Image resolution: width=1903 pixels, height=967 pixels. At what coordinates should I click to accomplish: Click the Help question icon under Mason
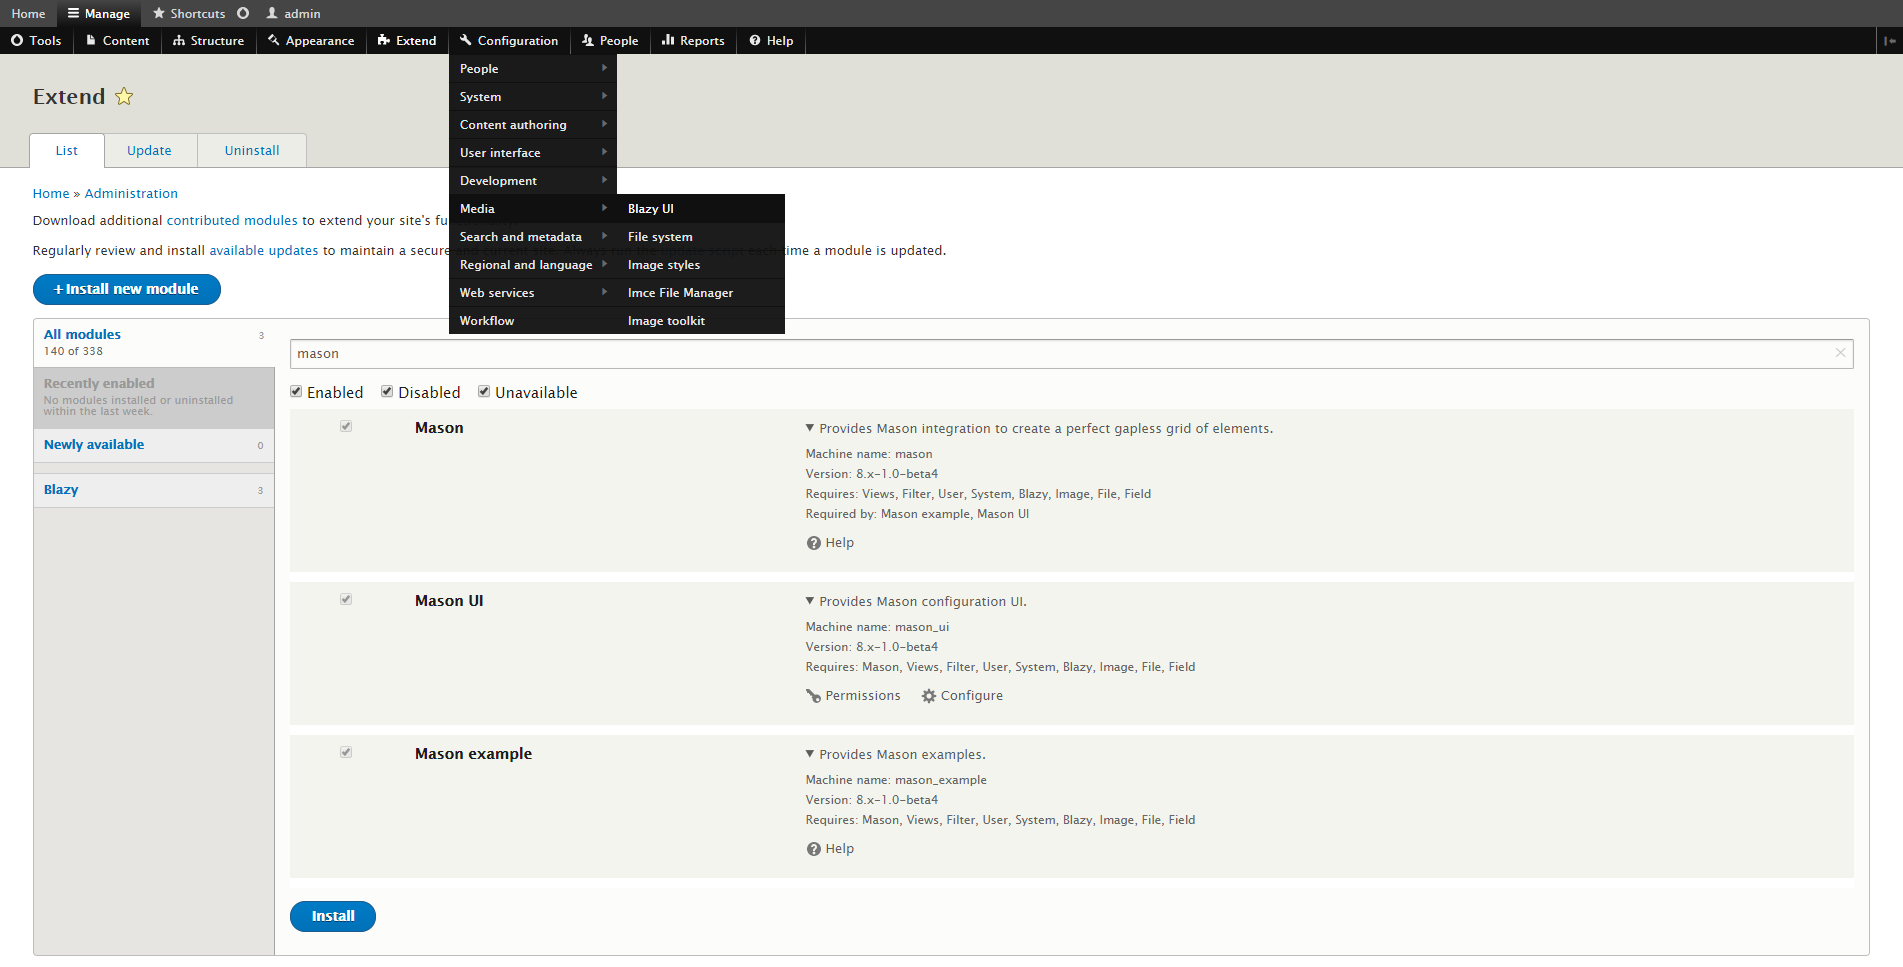pyautogui.click(x=813, y=543)
